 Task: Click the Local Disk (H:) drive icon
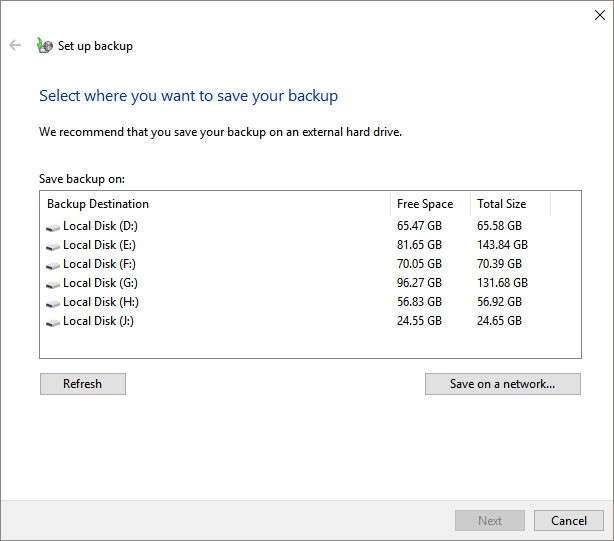click(x=53, y=303)
